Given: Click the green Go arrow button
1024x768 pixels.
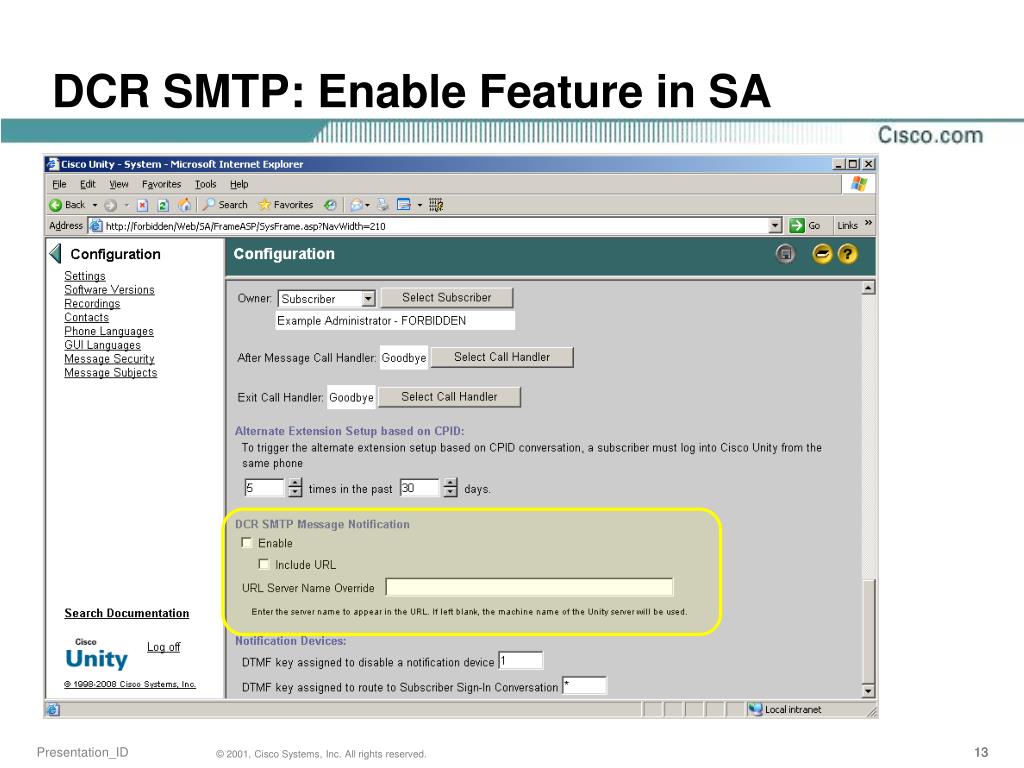Looking at the screenshot, I should tap(797, 226).
